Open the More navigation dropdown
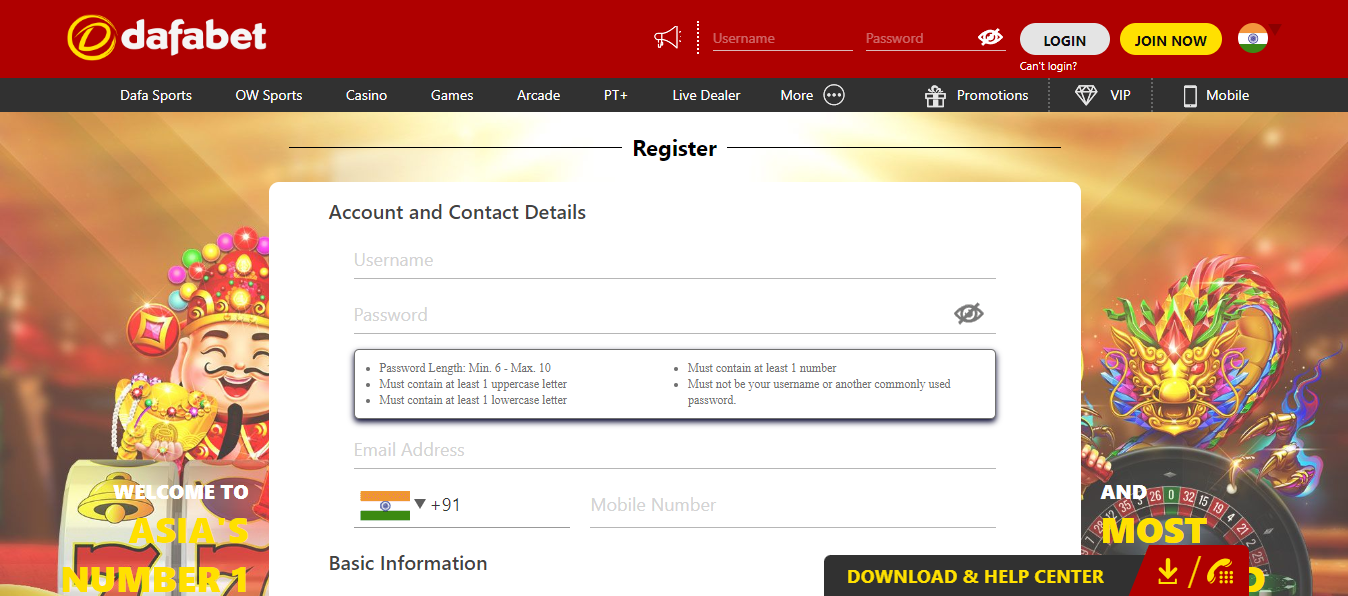Image resolution: width=1348 pixels, height=596 pixels. (x=810, y=94)
